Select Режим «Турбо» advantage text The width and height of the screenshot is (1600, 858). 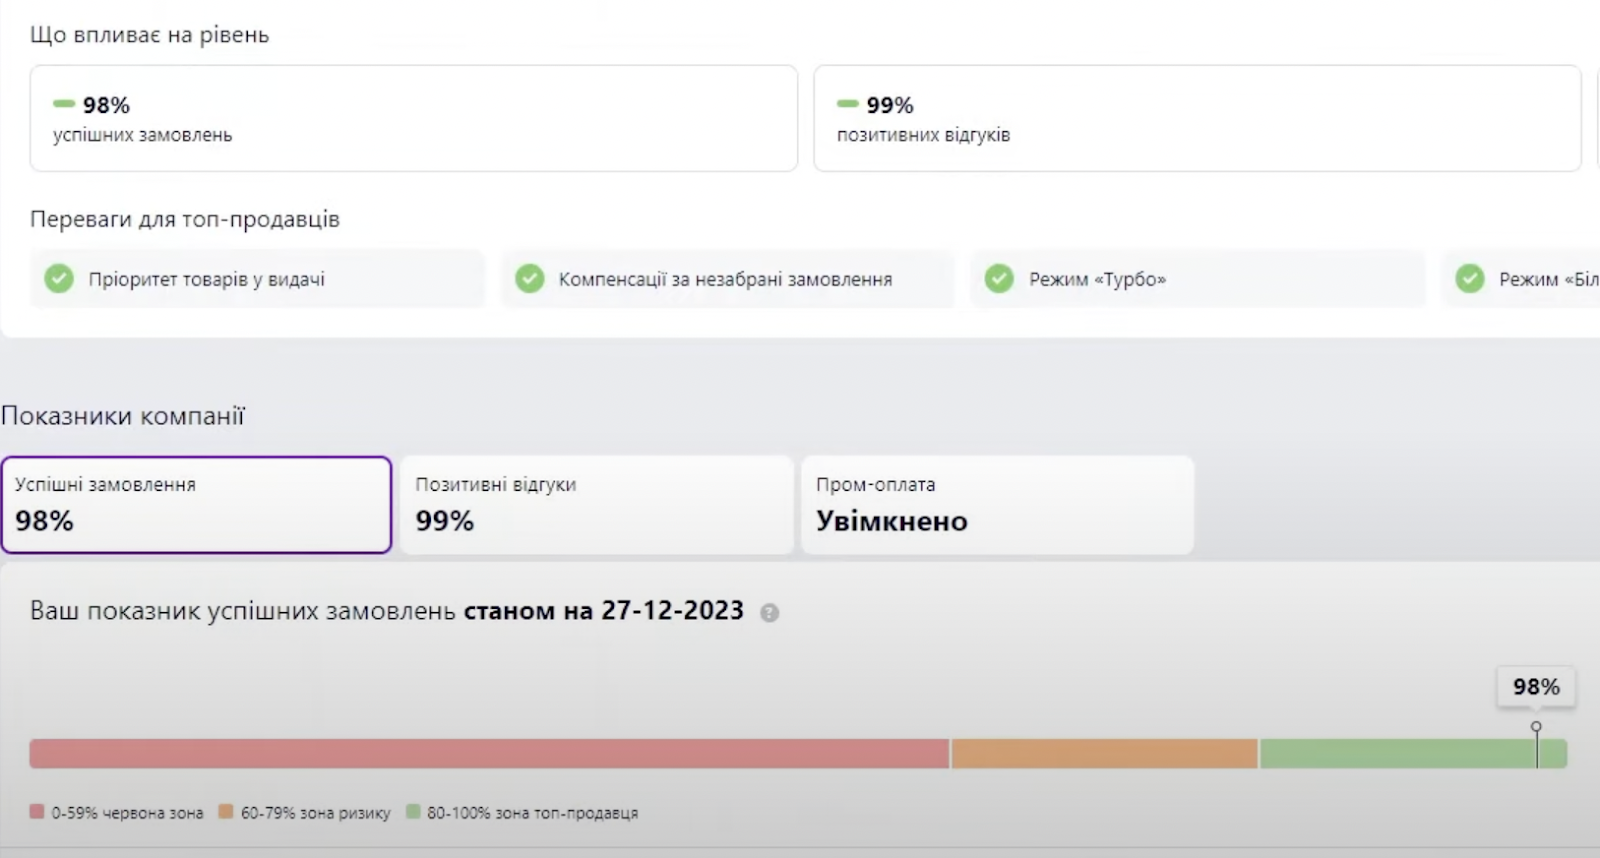click(1097, 279)
